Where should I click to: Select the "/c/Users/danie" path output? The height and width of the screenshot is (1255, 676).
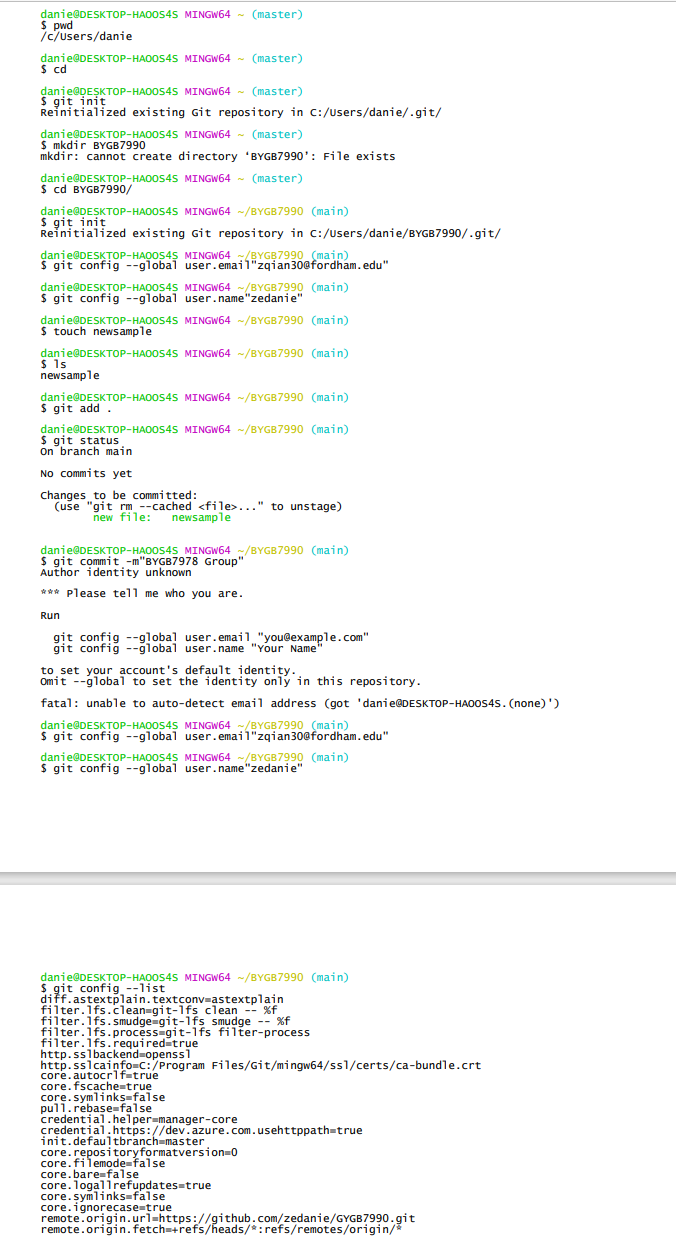(x=86, y=37)
